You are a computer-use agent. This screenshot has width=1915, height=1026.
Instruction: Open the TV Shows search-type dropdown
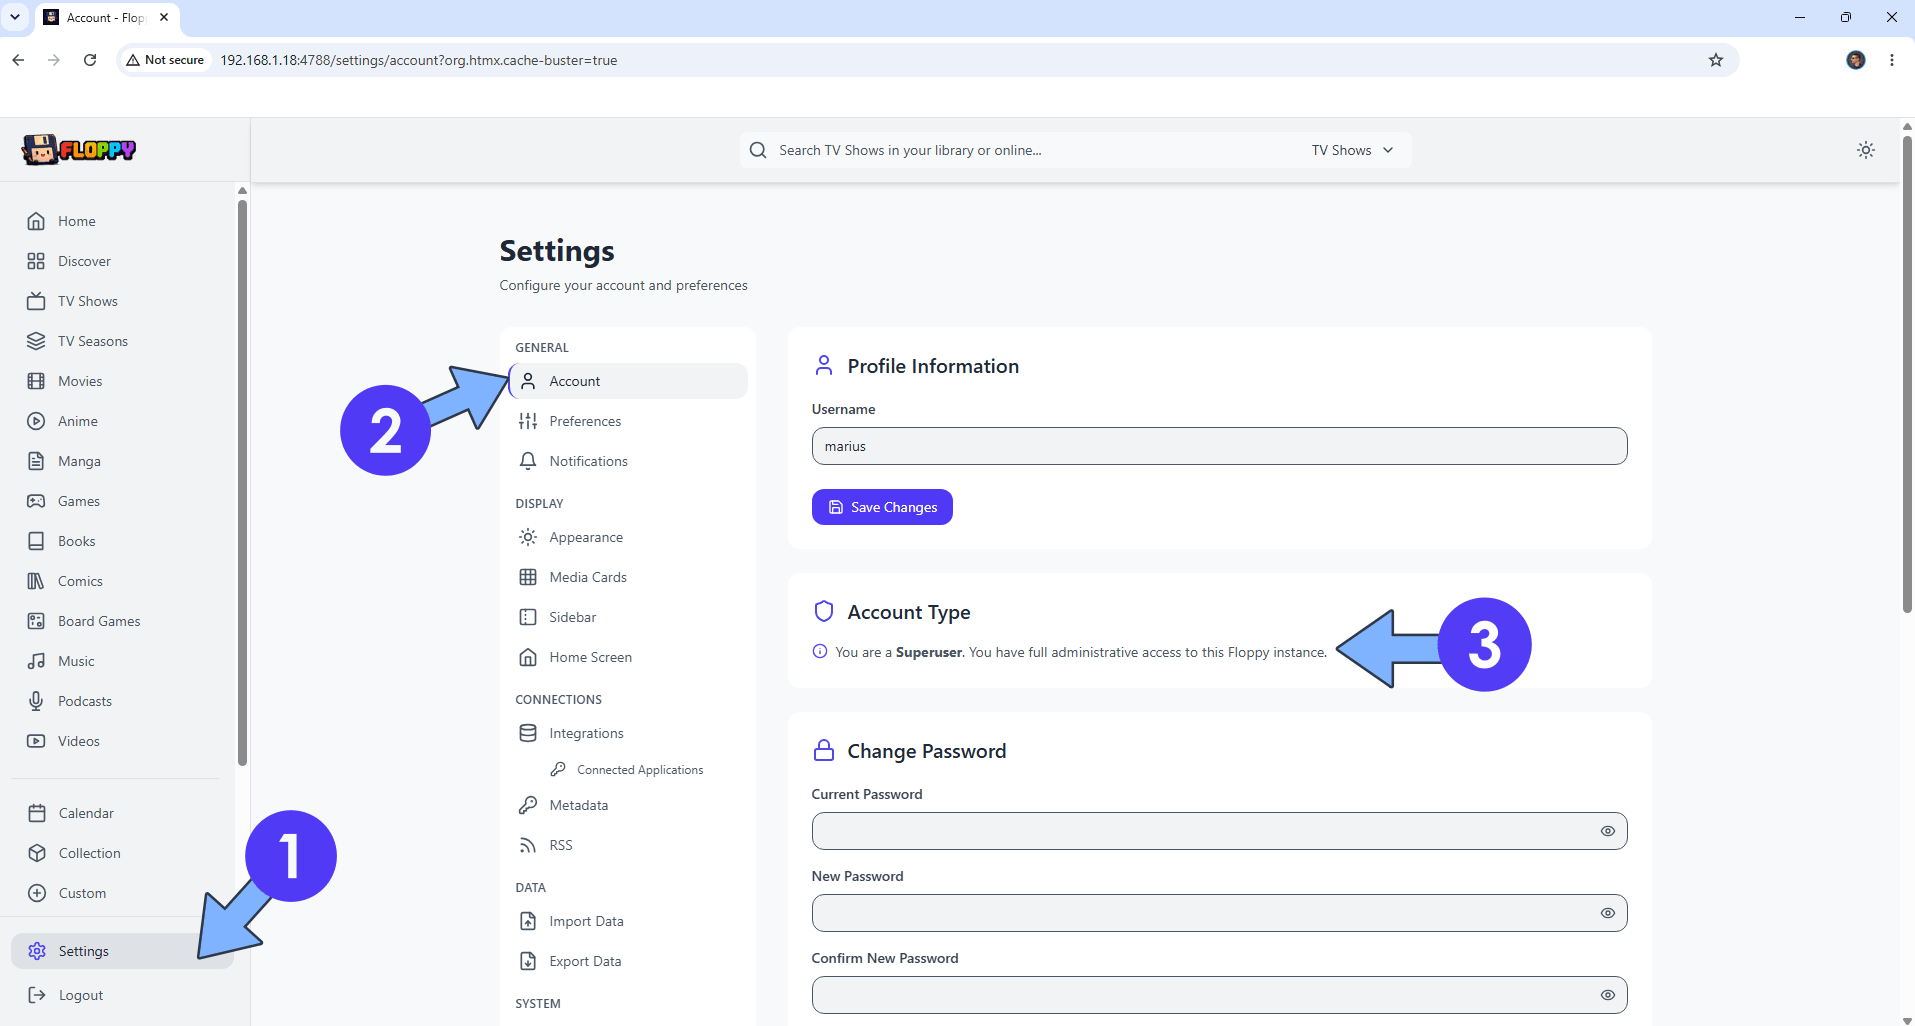click(1352, 150)
